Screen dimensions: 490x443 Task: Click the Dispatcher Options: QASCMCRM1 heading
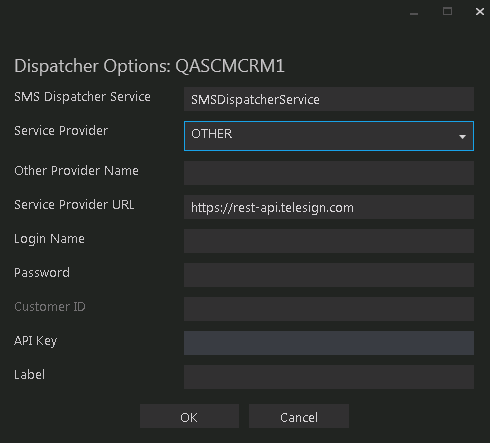(x=149, y=66)
